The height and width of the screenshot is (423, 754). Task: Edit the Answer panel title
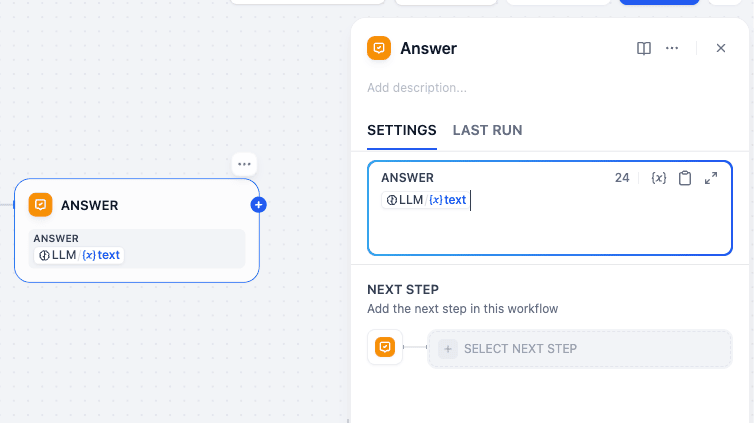point(428,48)
